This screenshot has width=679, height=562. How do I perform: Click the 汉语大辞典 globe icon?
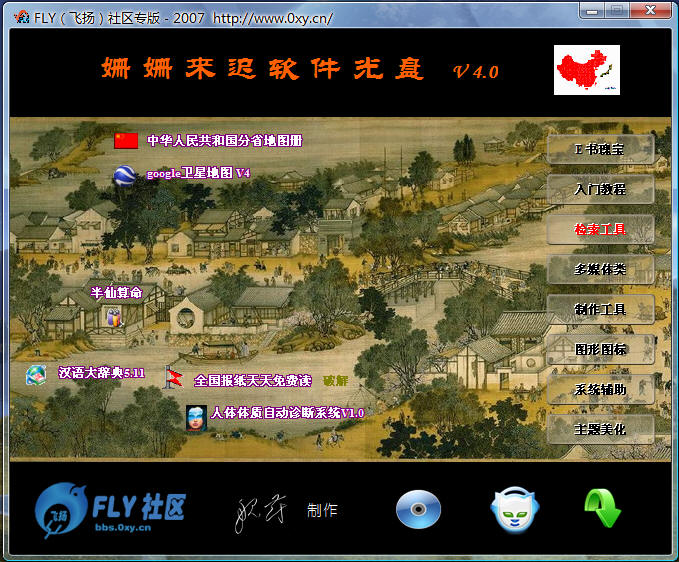point(36,375)
